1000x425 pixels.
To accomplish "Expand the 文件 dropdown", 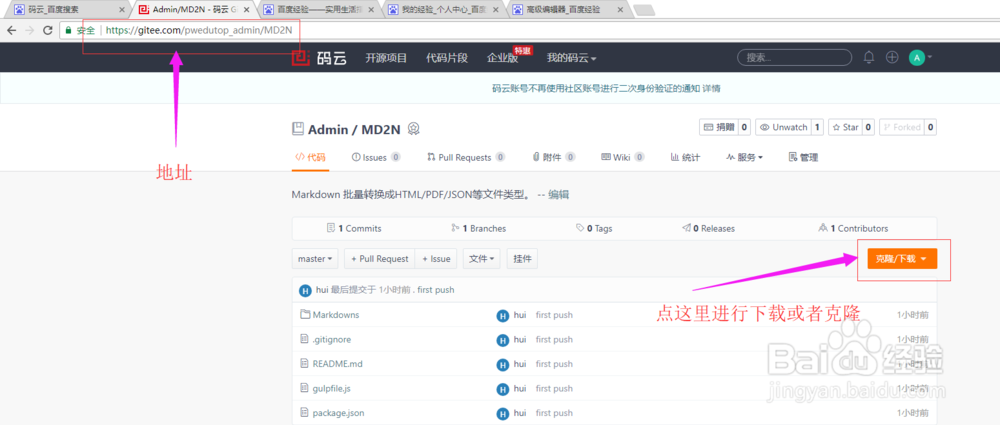I will [482, 259].
